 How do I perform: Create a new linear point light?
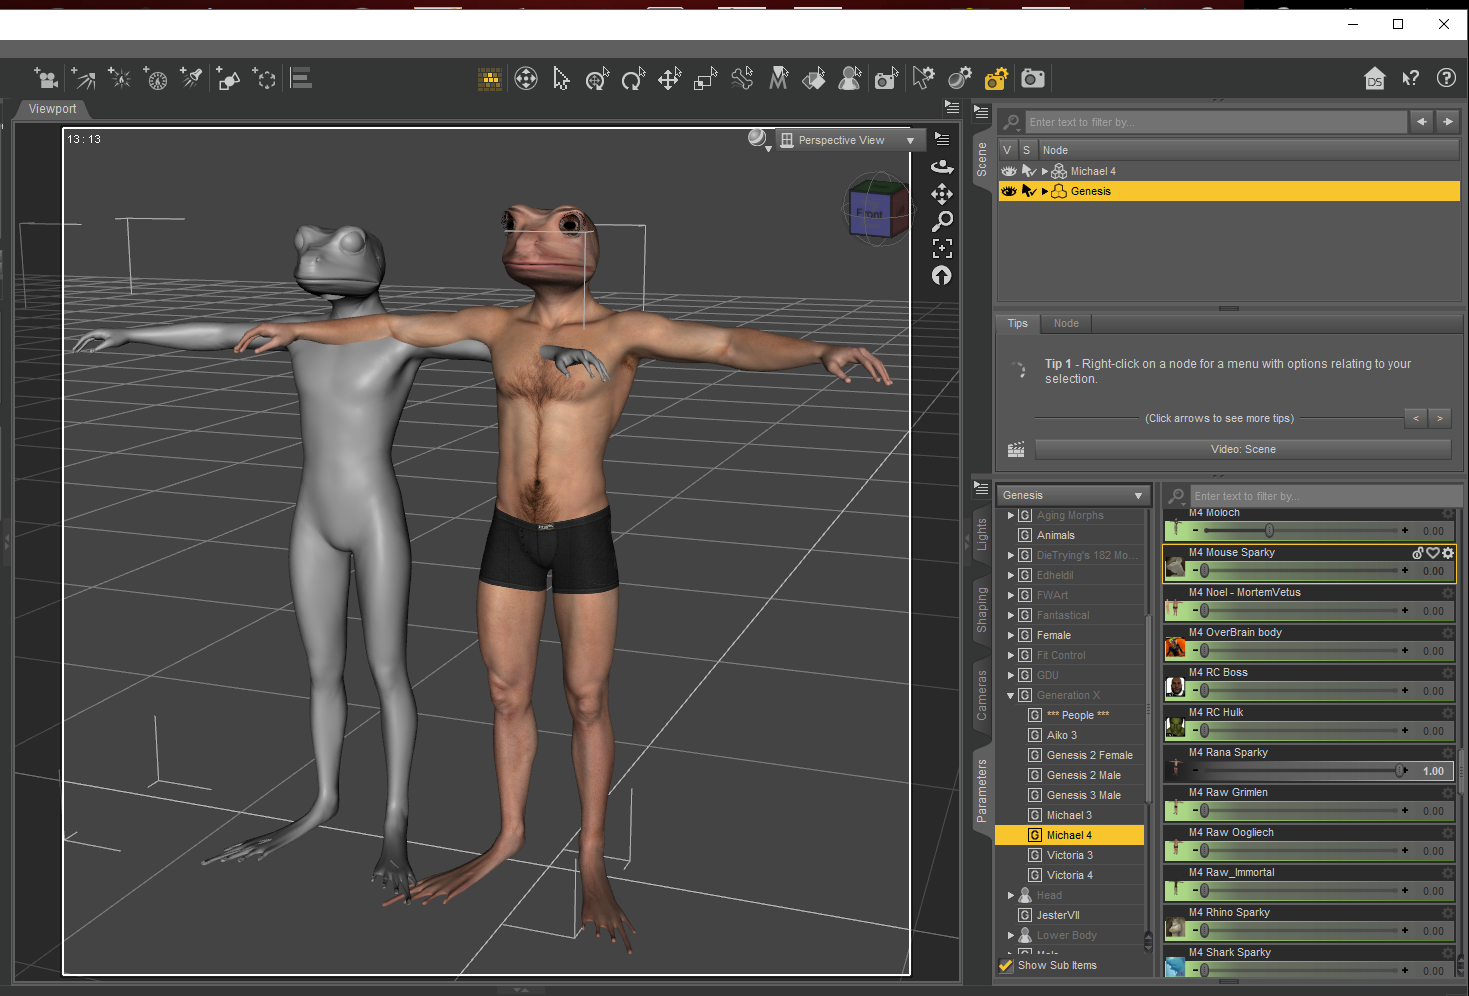point(155,78)
